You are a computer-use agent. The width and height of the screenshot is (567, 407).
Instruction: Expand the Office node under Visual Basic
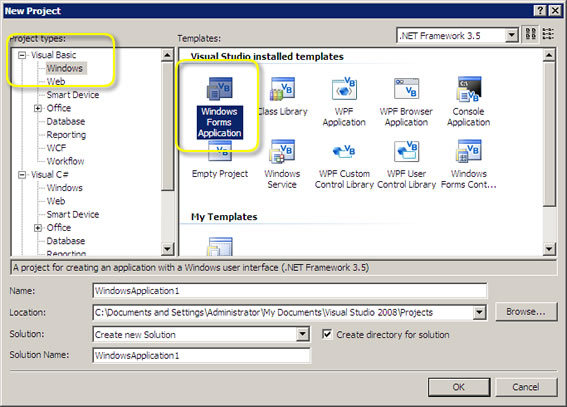point(38,108)
